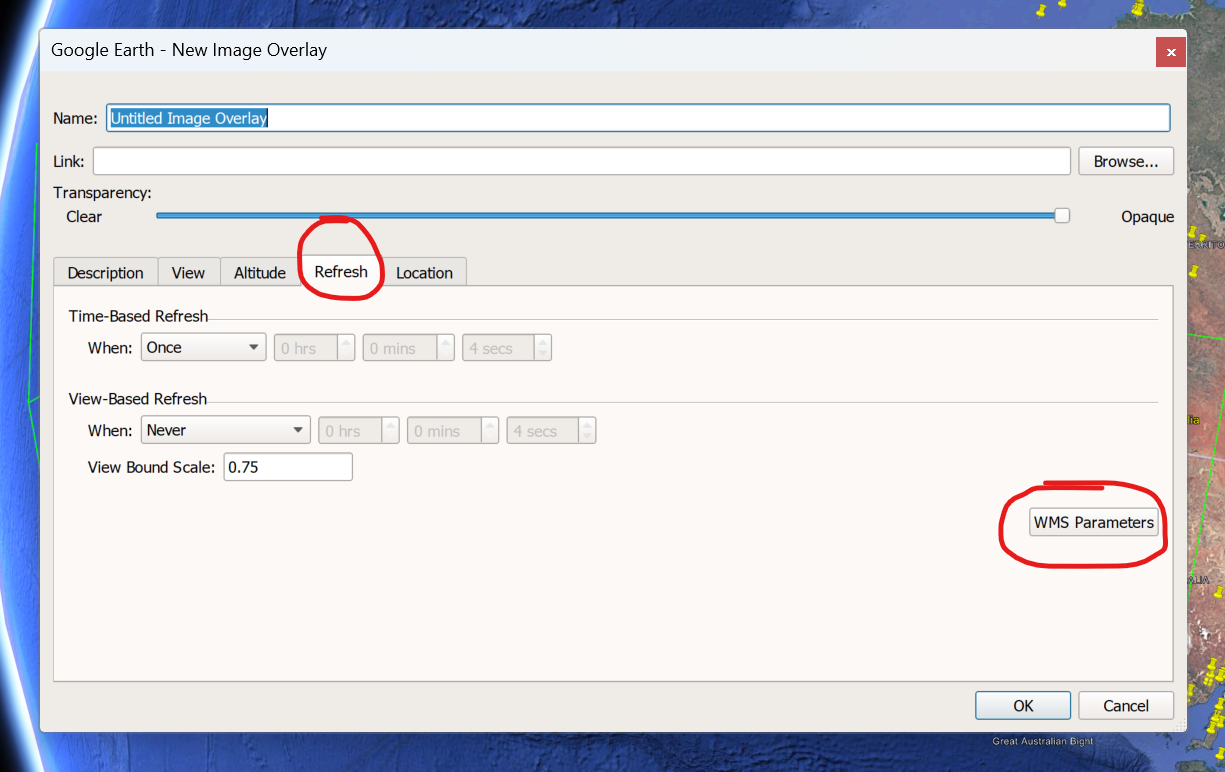Screen dimensions: 1225x772
Task: Open View-Based Refresh When dropdown showing Never
Action: [225, 430]
